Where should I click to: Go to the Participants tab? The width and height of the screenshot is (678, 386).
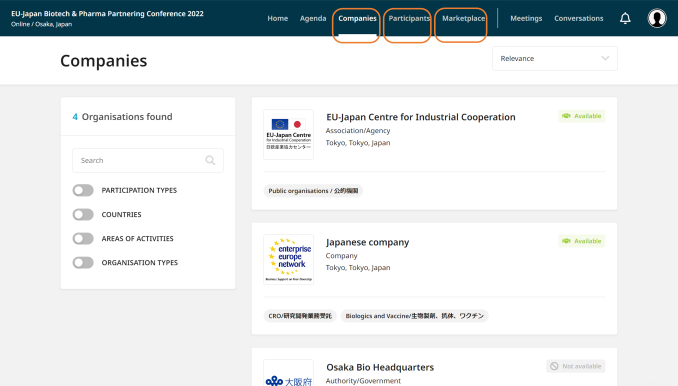pyautogui.click(x=409, y=19)
